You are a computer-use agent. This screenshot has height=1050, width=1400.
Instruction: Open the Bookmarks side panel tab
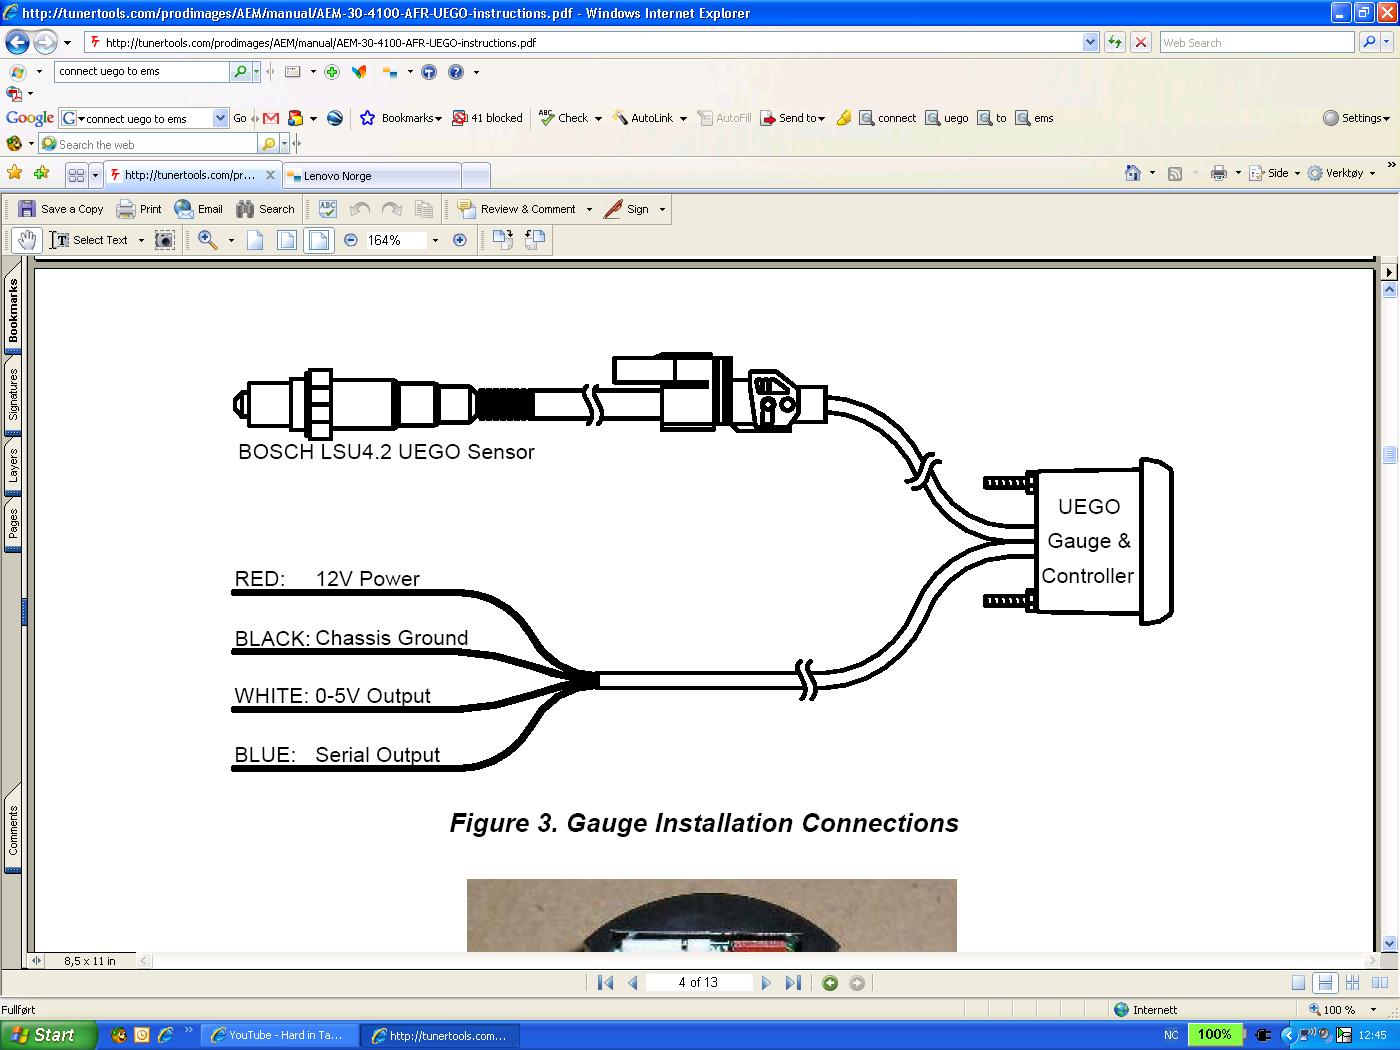pos(13,311)
